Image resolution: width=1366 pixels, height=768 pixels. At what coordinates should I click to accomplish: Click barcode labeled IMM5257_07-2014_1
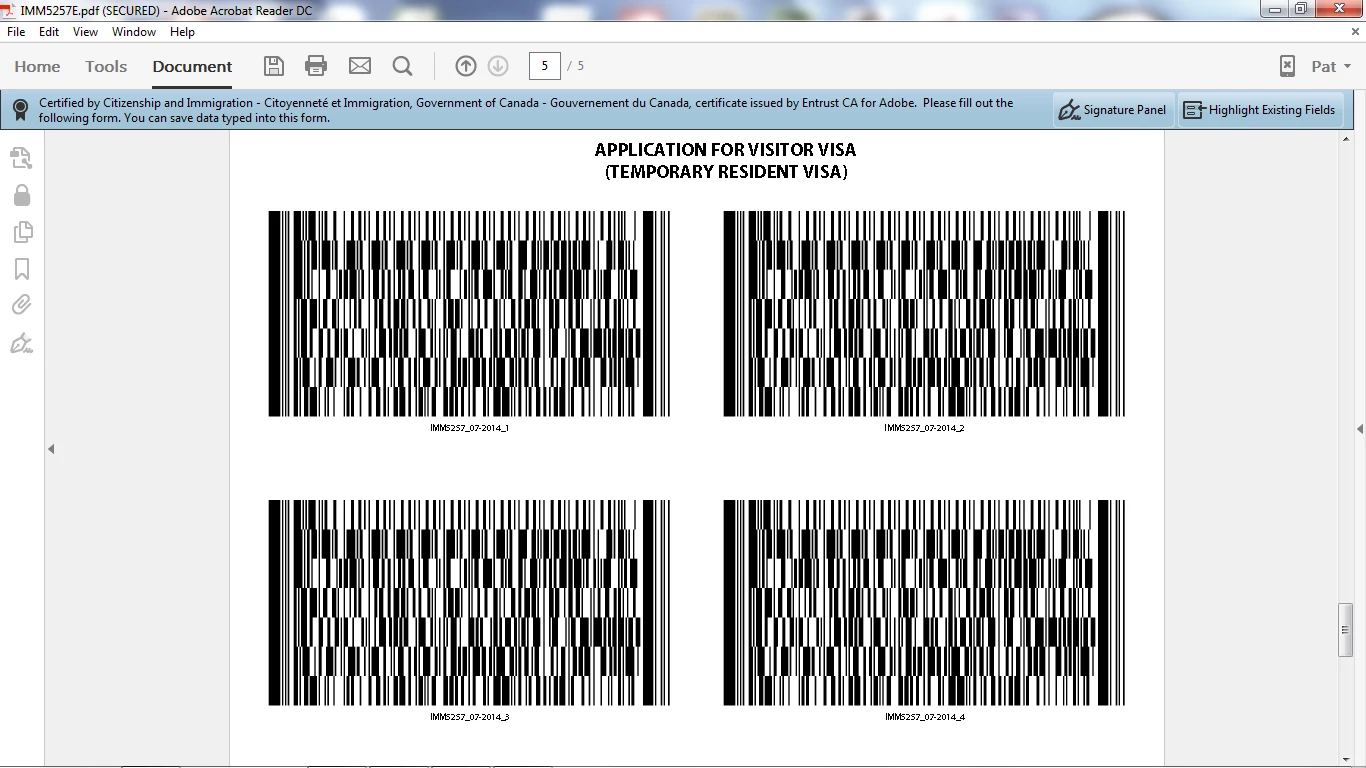[x=469, y=313]
